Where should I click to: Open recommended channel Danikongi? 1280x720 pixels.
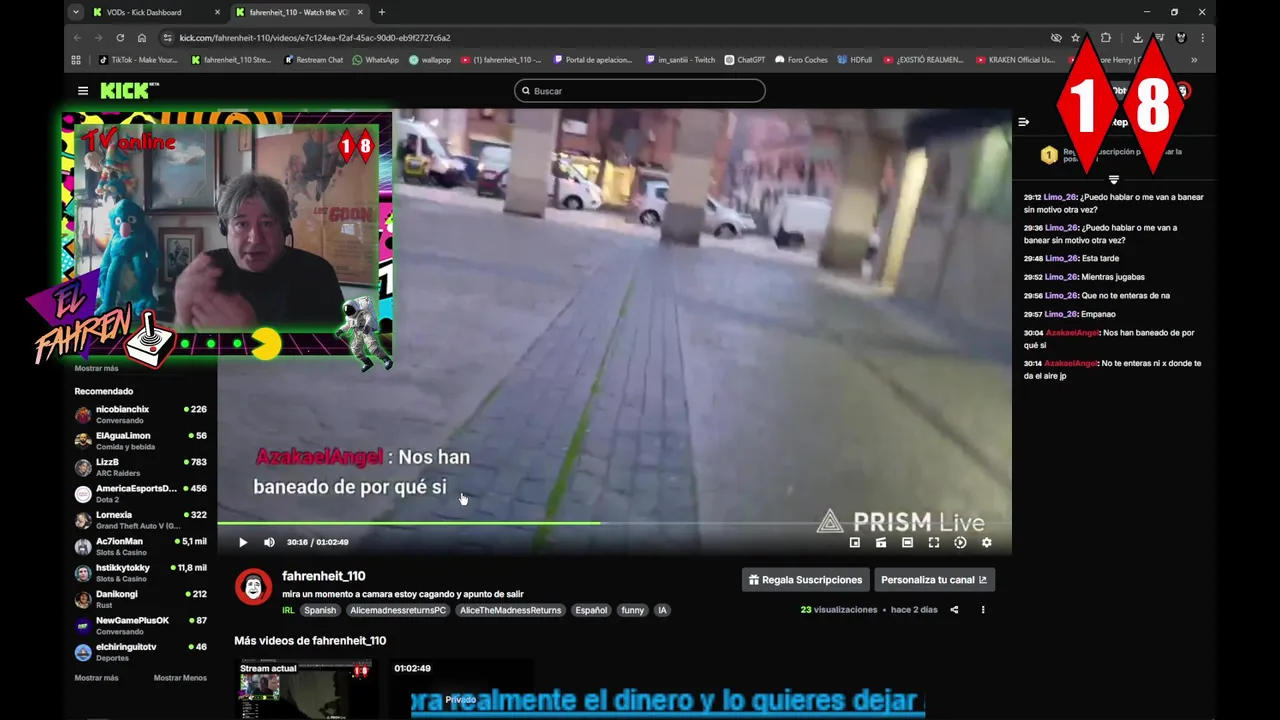[140, 599]
